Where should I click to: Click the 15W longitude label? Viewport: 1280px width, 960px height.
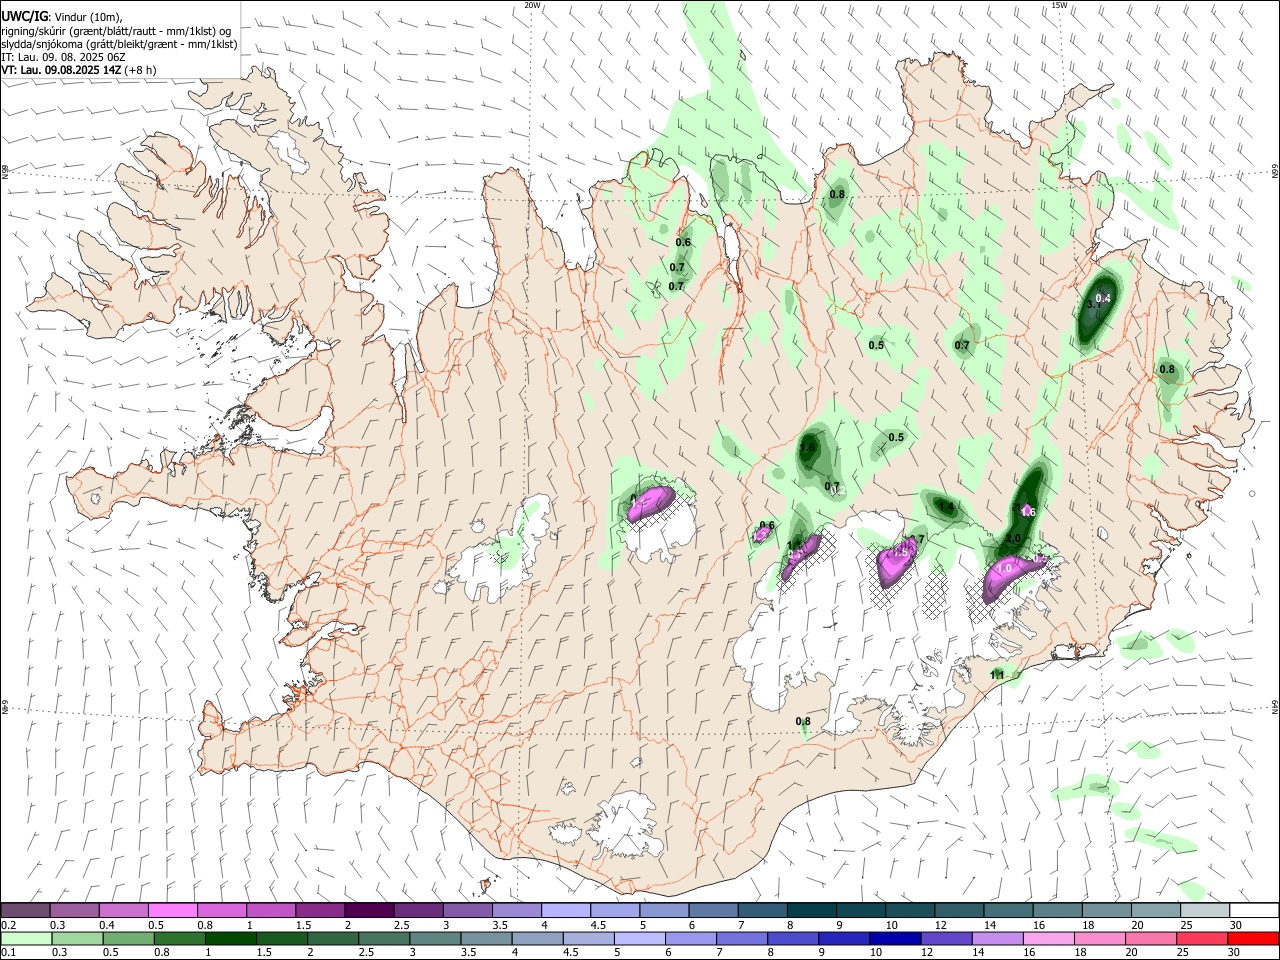click(x=1058, y=5)
